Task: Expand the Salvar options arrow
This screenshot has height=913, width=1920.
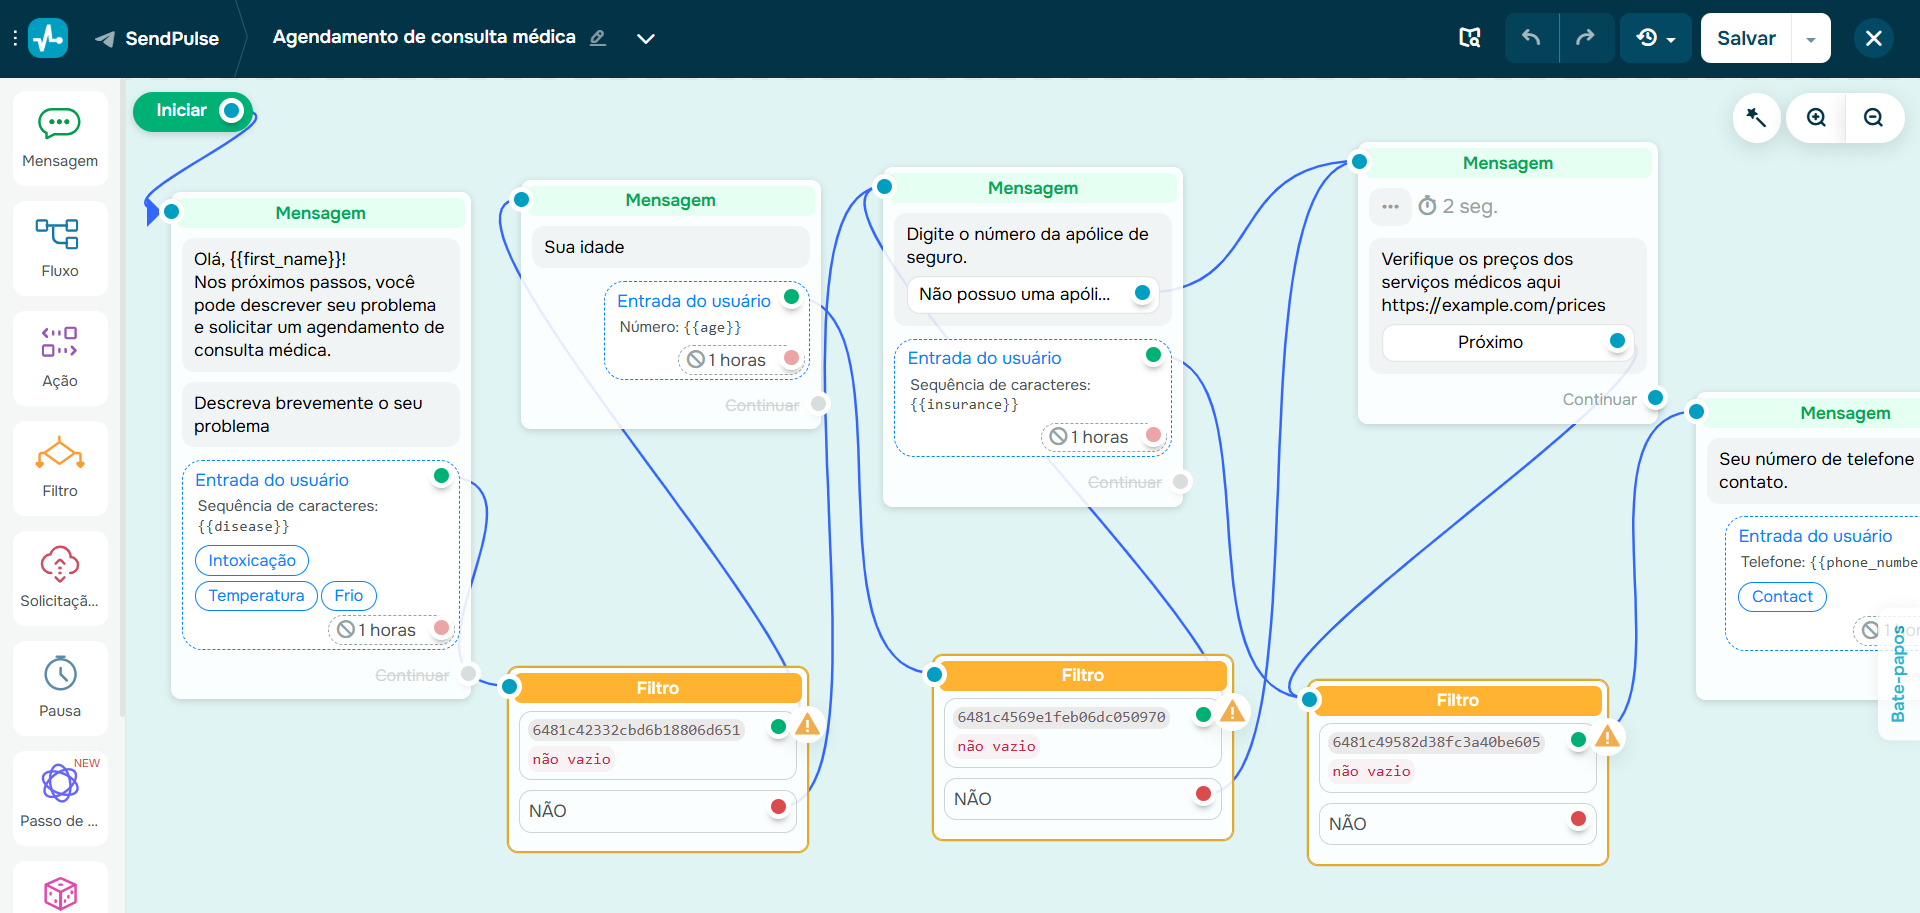Action: tap(1811, 38)
